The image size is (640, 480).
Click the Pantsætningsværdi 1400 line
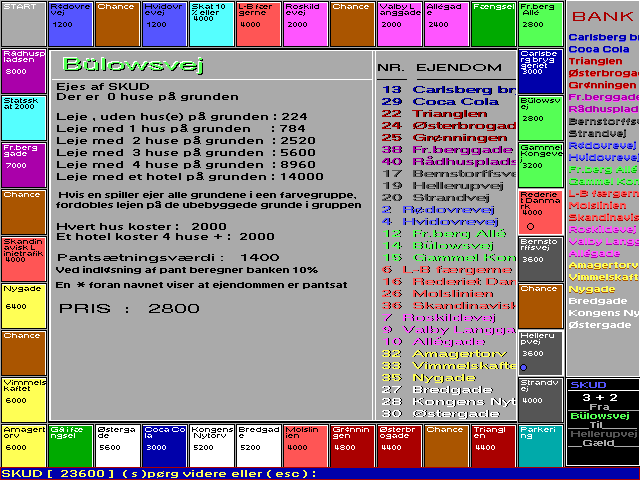[168, 258]
